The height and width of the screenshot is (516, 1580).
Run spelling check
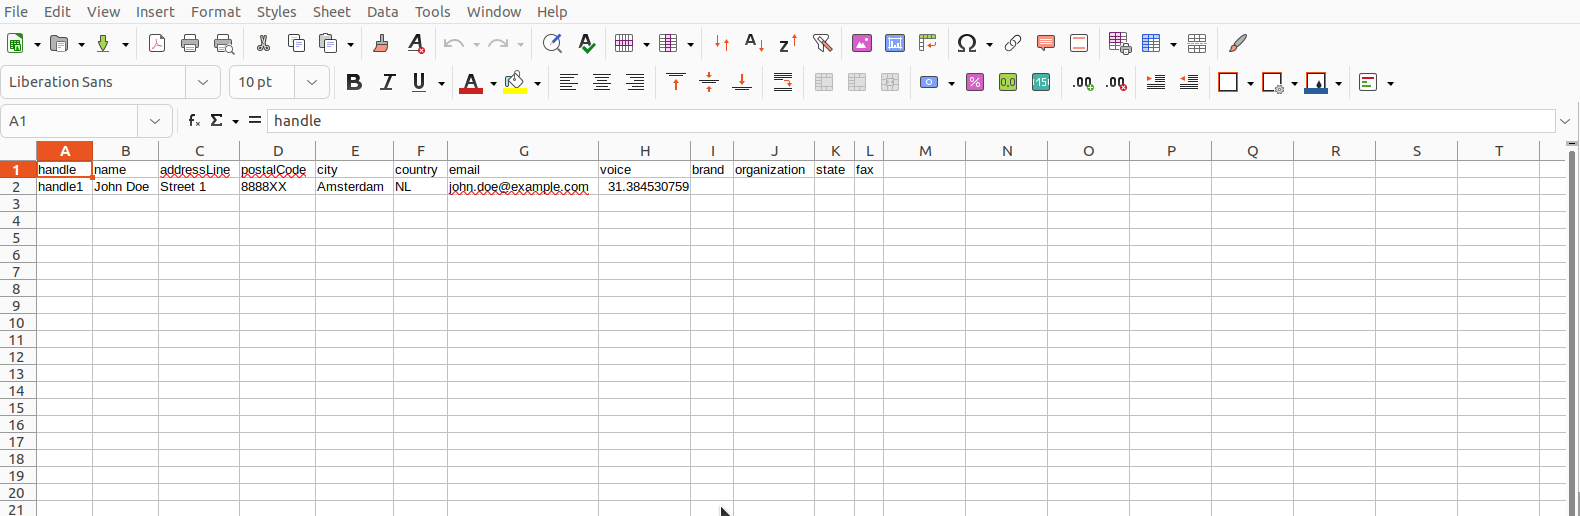tap(587, 43)
